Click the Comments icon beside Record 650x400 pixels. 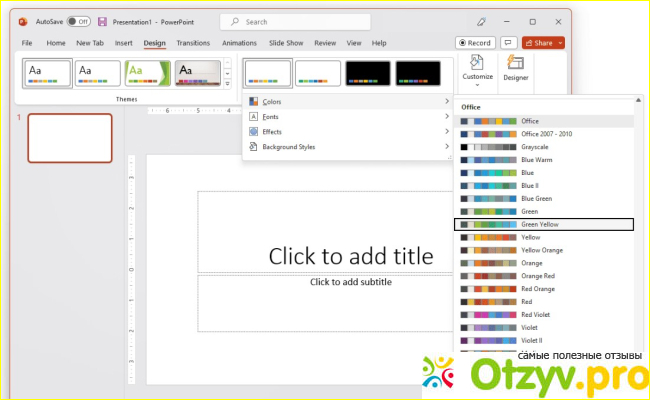click(x=509, y=43)
